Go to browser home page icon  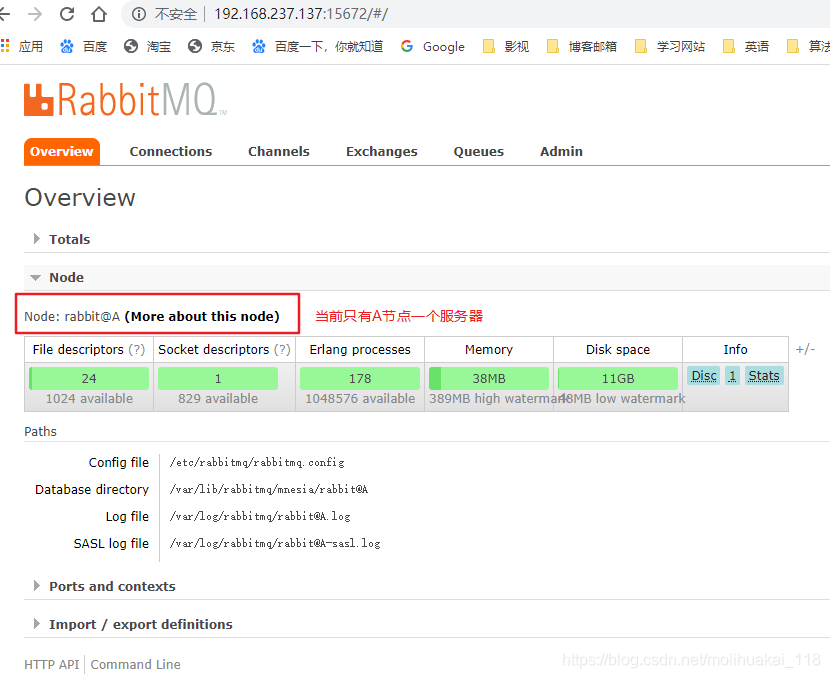[x=99, y=14]
